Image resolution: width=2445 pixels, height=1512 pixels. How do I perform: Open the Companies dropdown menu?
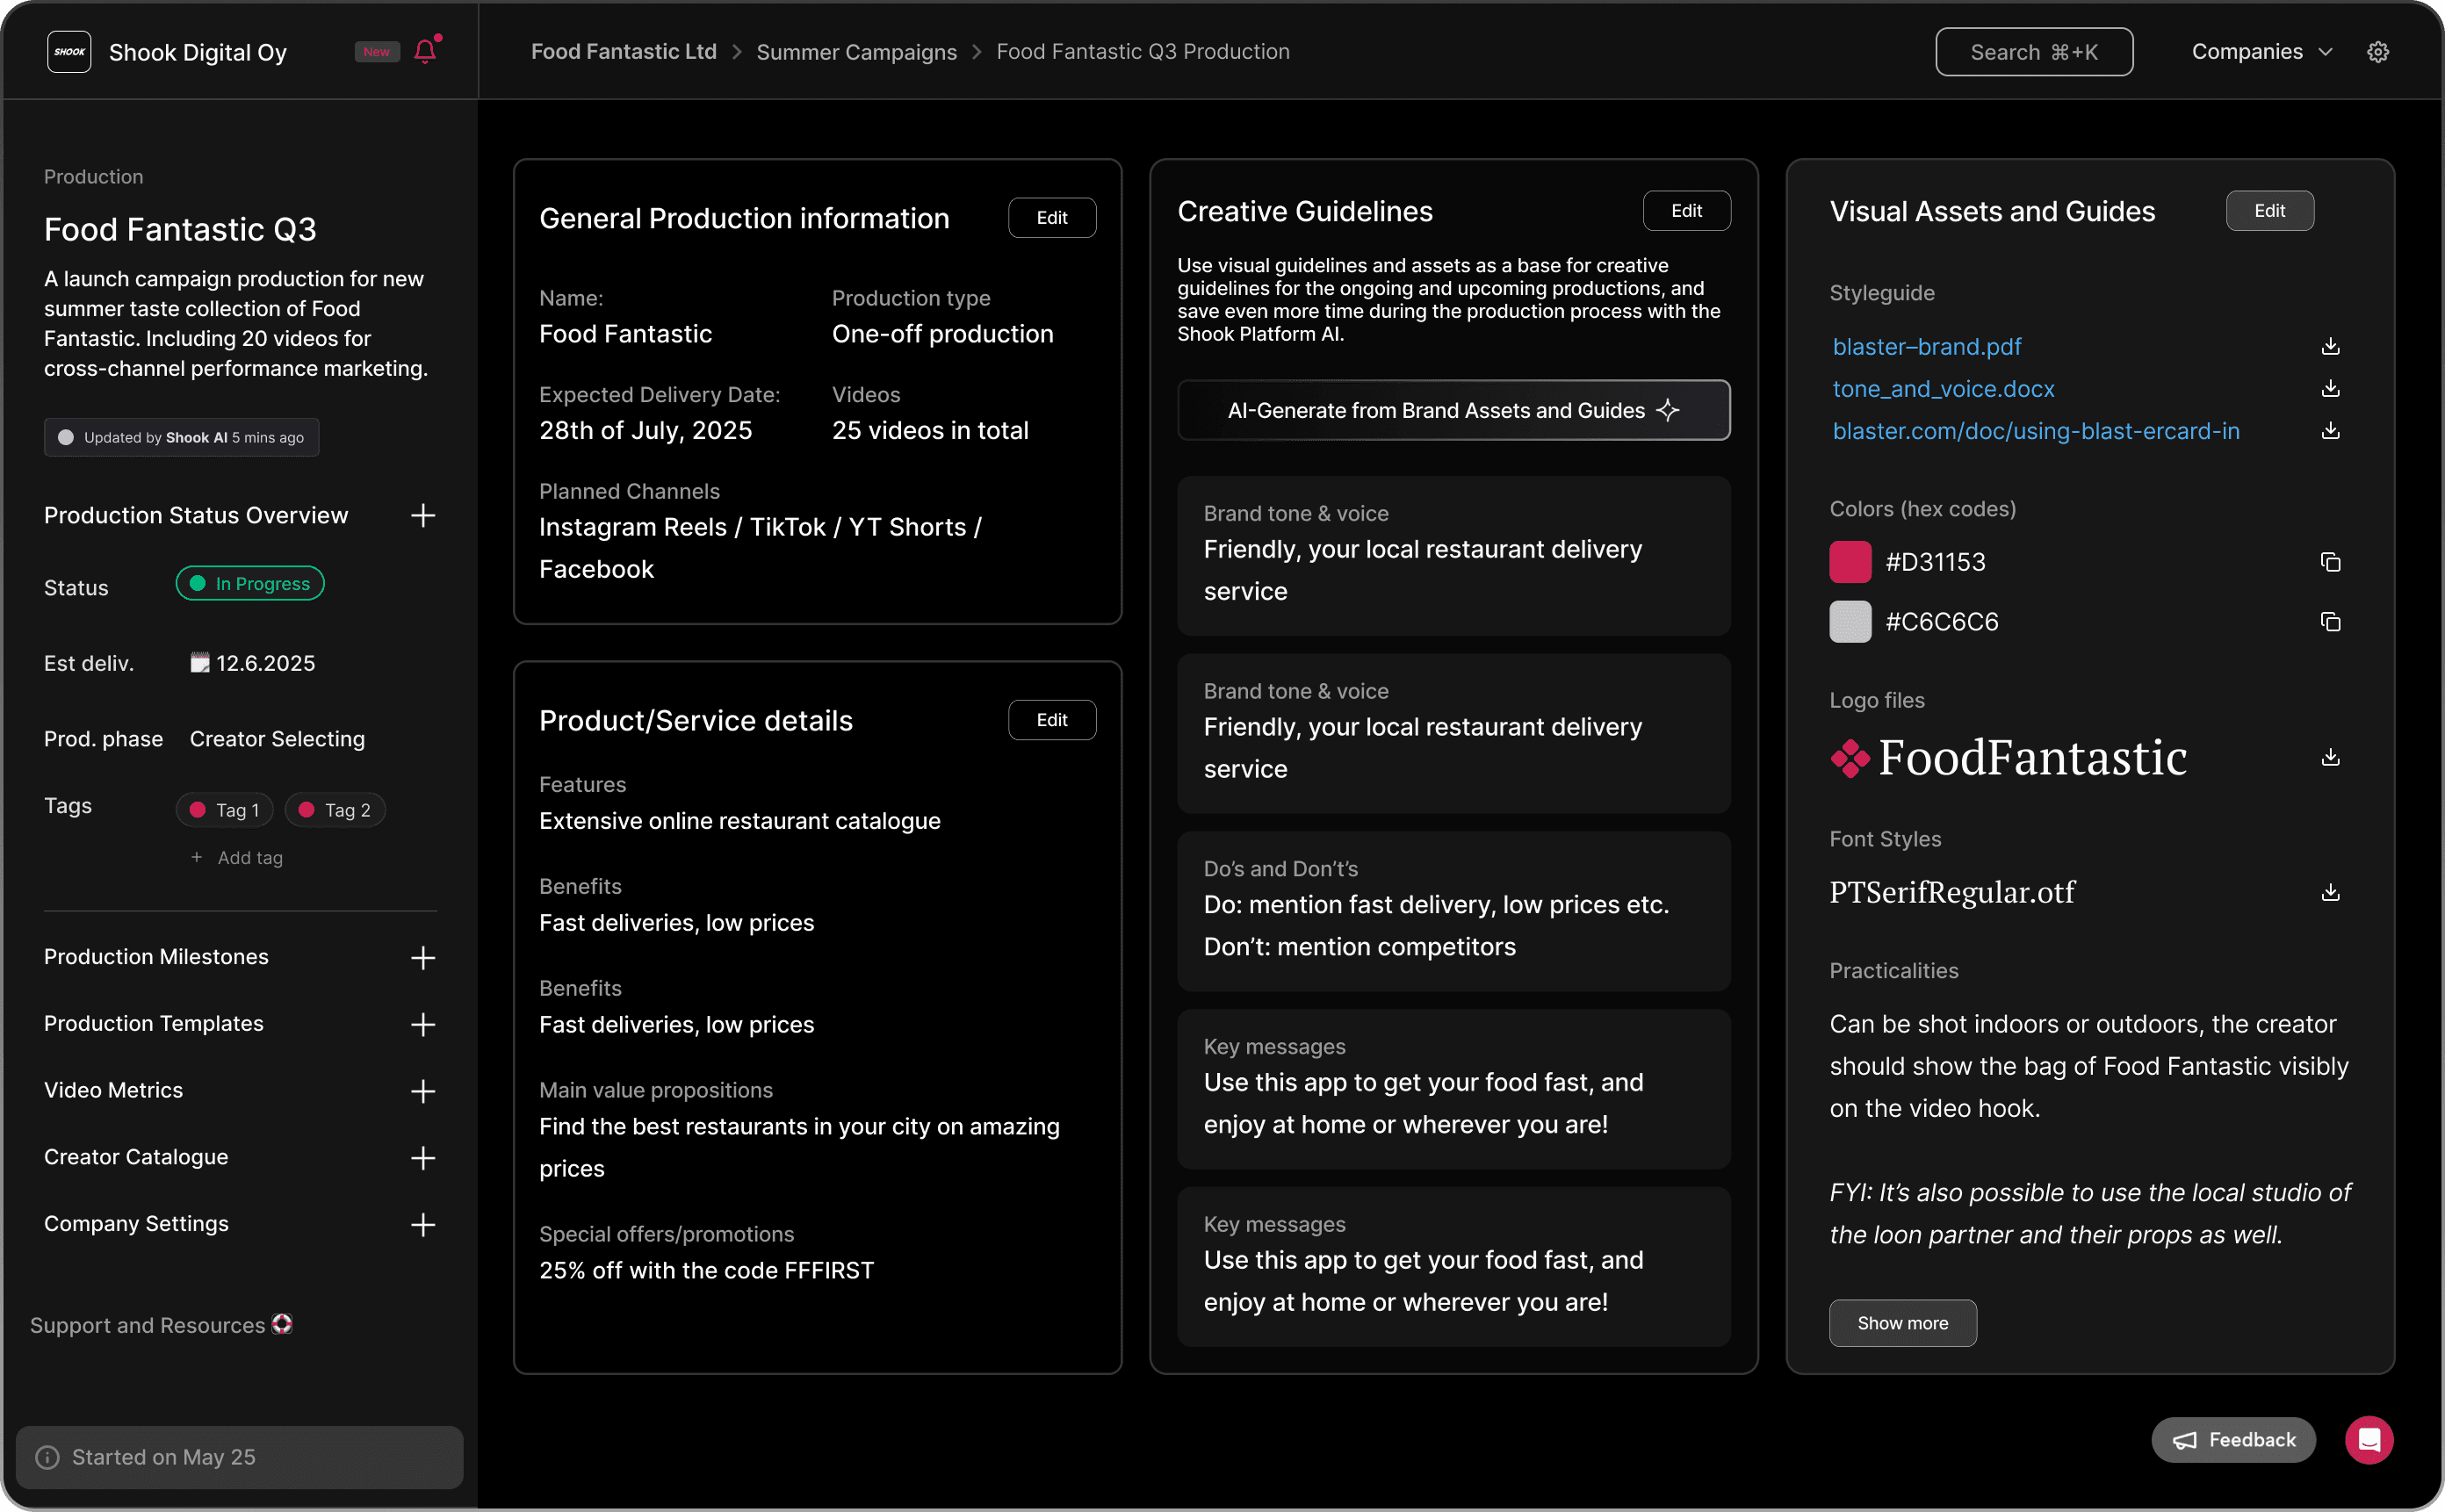pyautogui.click(x=2260, y=52)
